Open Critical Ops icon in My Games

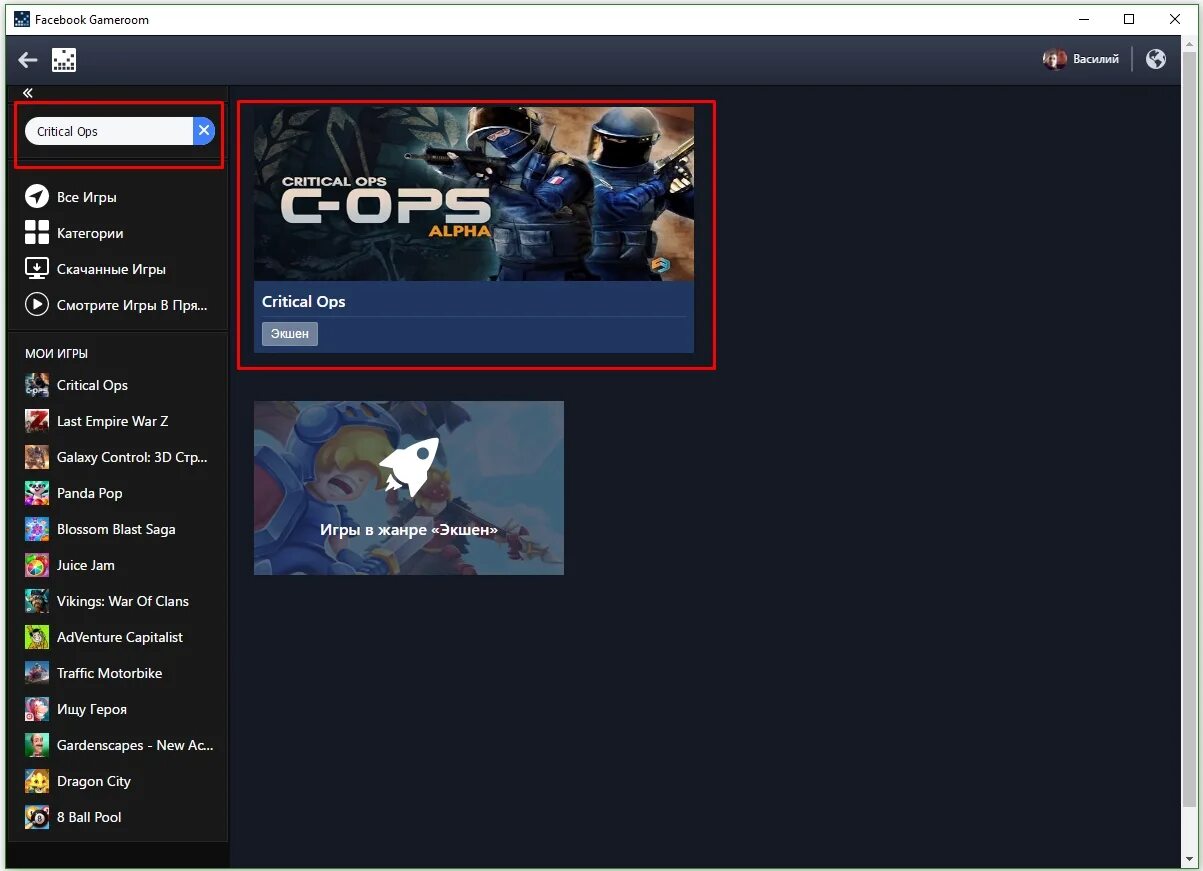click(37, 385)
